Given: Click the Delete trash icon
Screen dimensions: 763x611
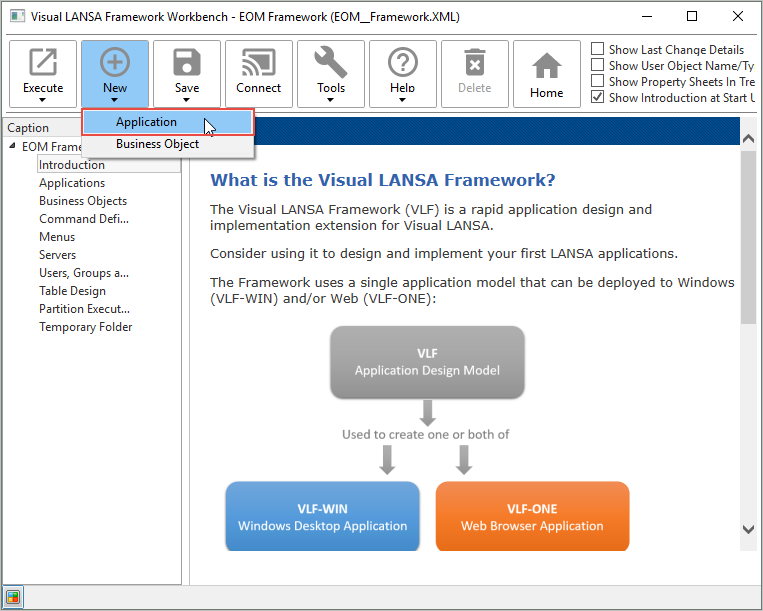Looking at the screenshot, I should 474,62.
